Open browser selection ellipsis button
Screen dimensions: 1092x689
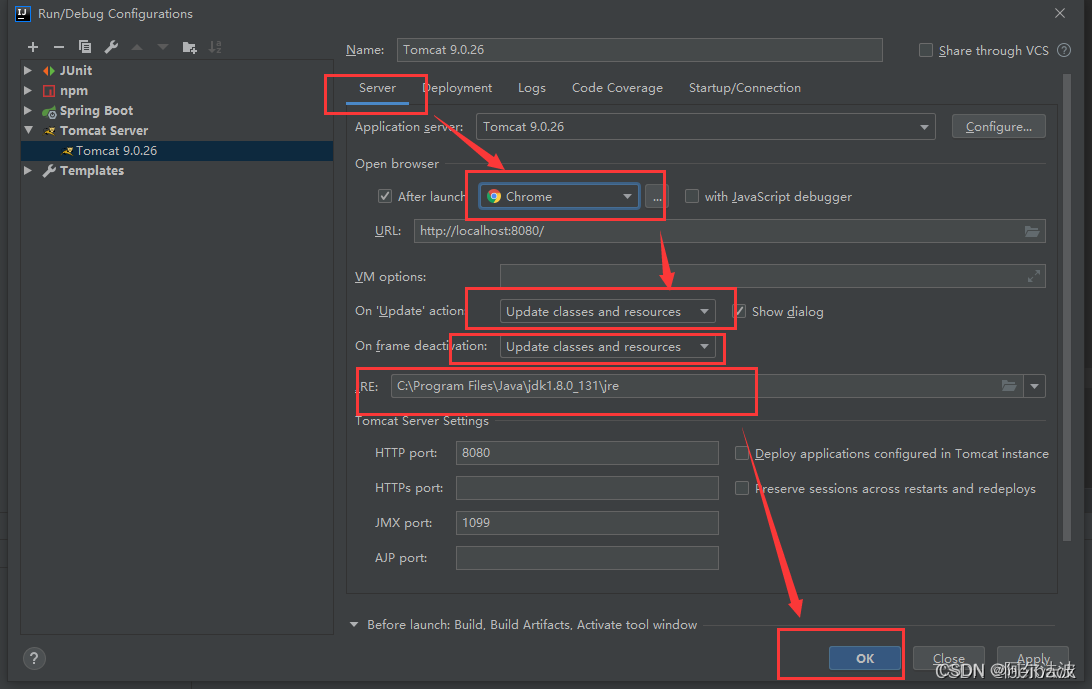pyautogui.click(x=656, y=197)
